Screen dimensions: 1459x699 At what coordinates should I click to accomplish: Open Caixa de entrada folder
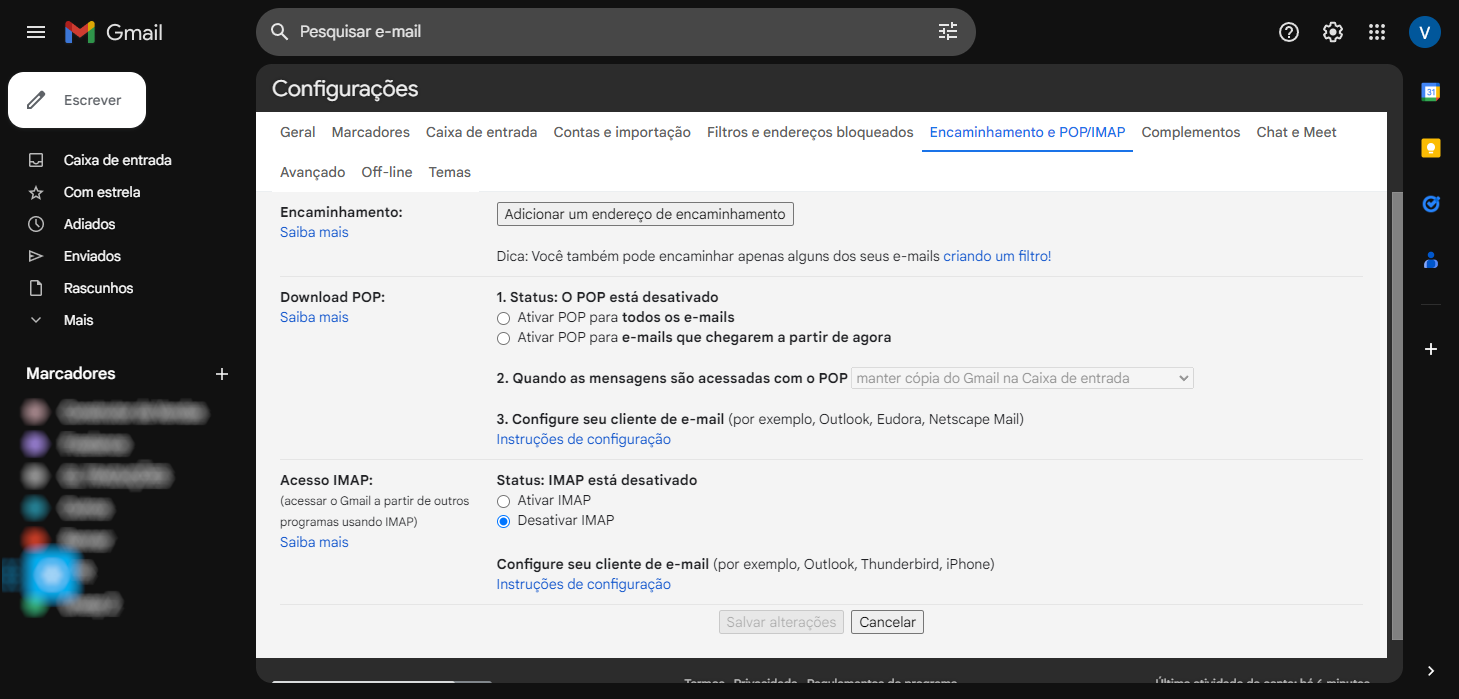[x=120, y=160]
